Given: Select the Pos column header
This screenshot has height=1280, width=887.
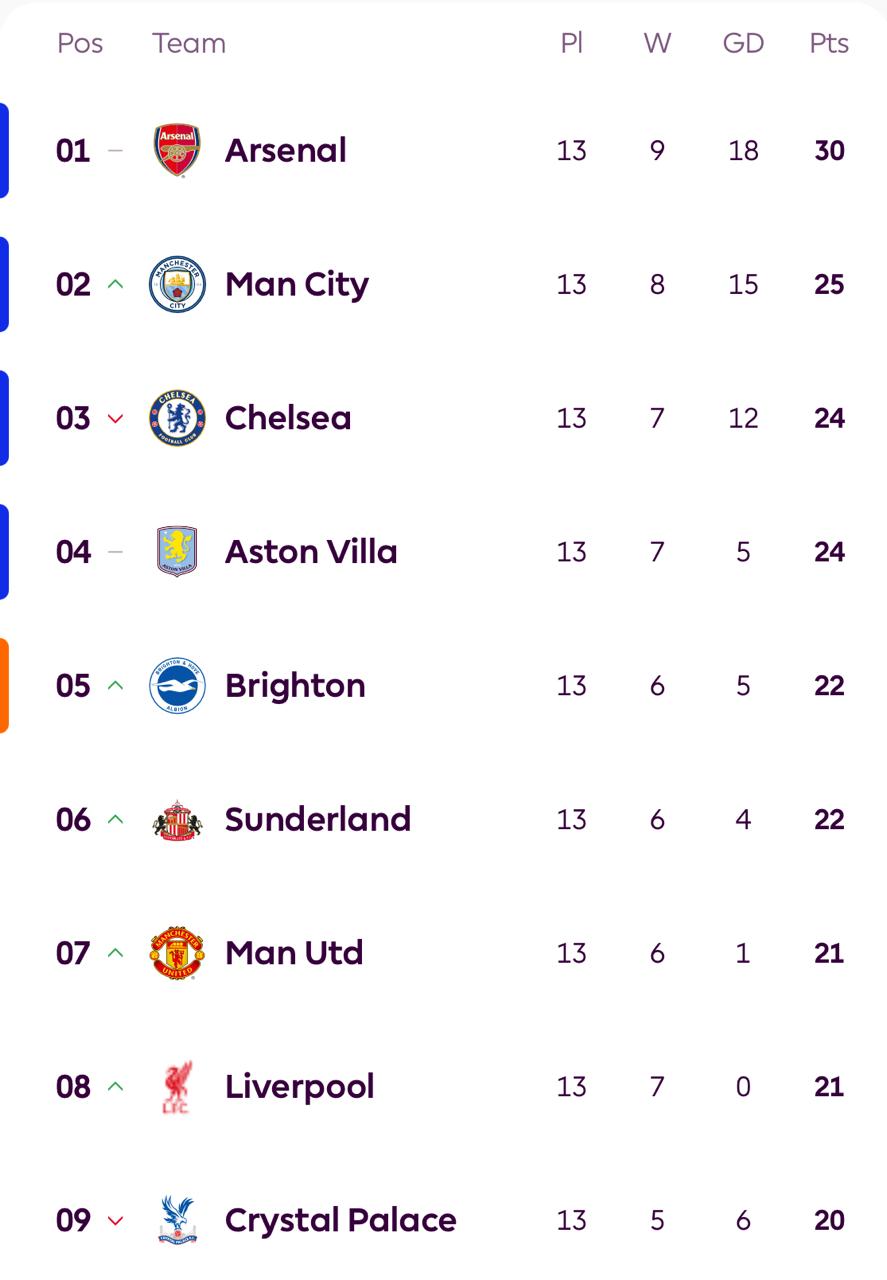Looking at the screenshot, I should [80, 44].
